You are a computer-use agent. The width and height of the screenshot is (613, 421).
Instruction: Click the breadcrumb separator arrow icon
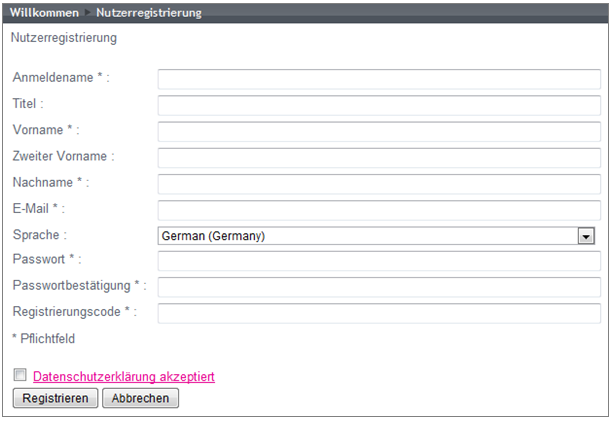pyautogui.click(x=88, y=13)
